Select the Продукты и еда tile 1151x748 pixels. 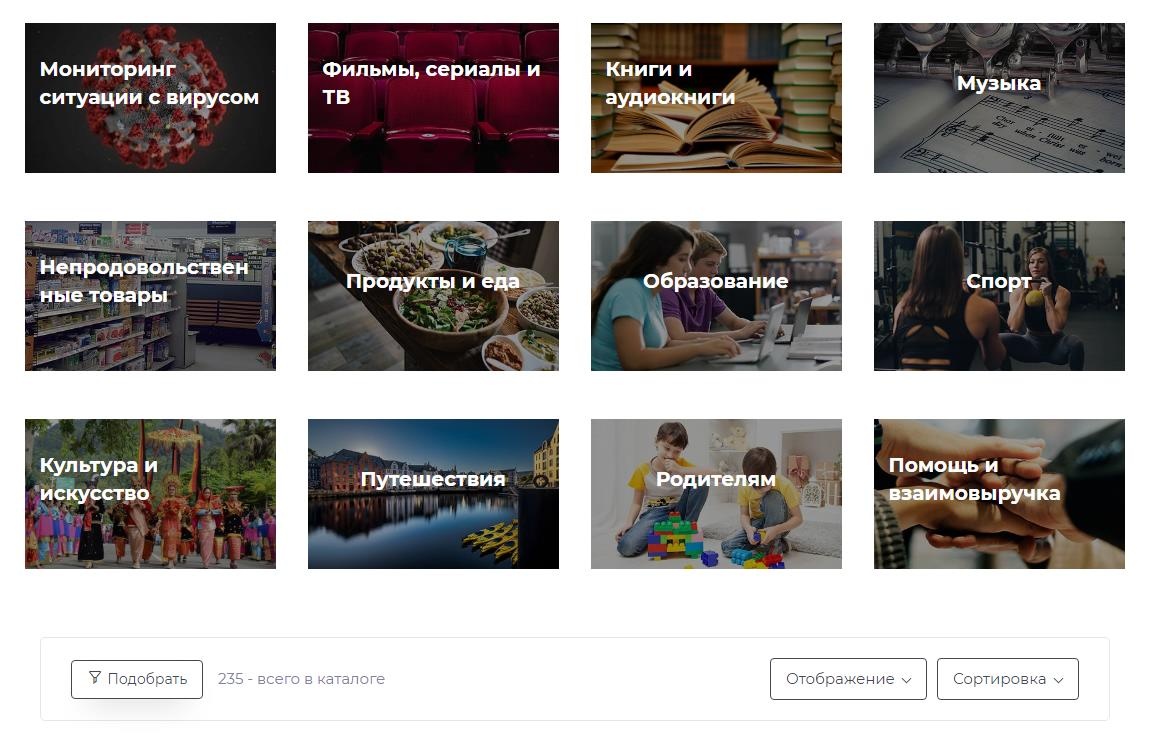click(433, 296)
